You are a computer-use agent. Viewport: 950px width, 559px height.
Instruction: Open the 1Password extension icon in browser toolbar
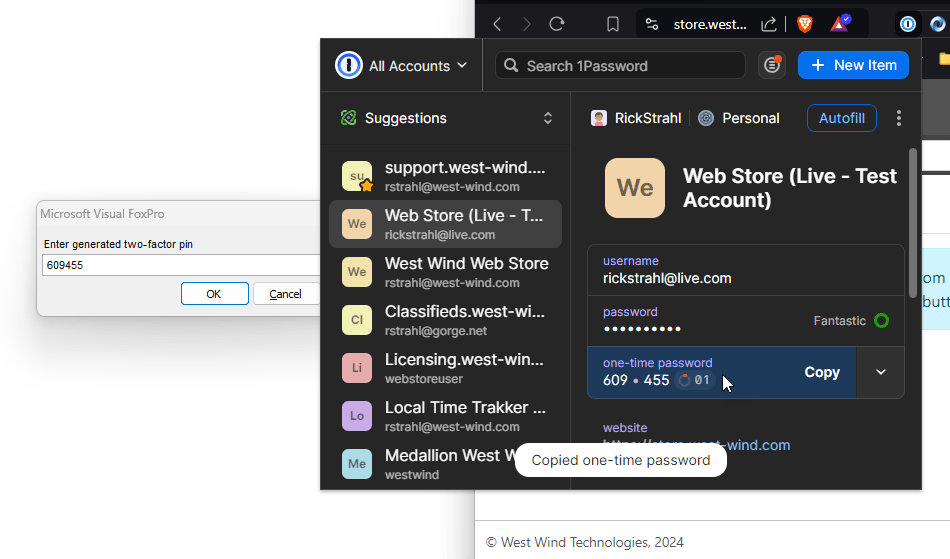pyautogui.click(x=907, y=24)
